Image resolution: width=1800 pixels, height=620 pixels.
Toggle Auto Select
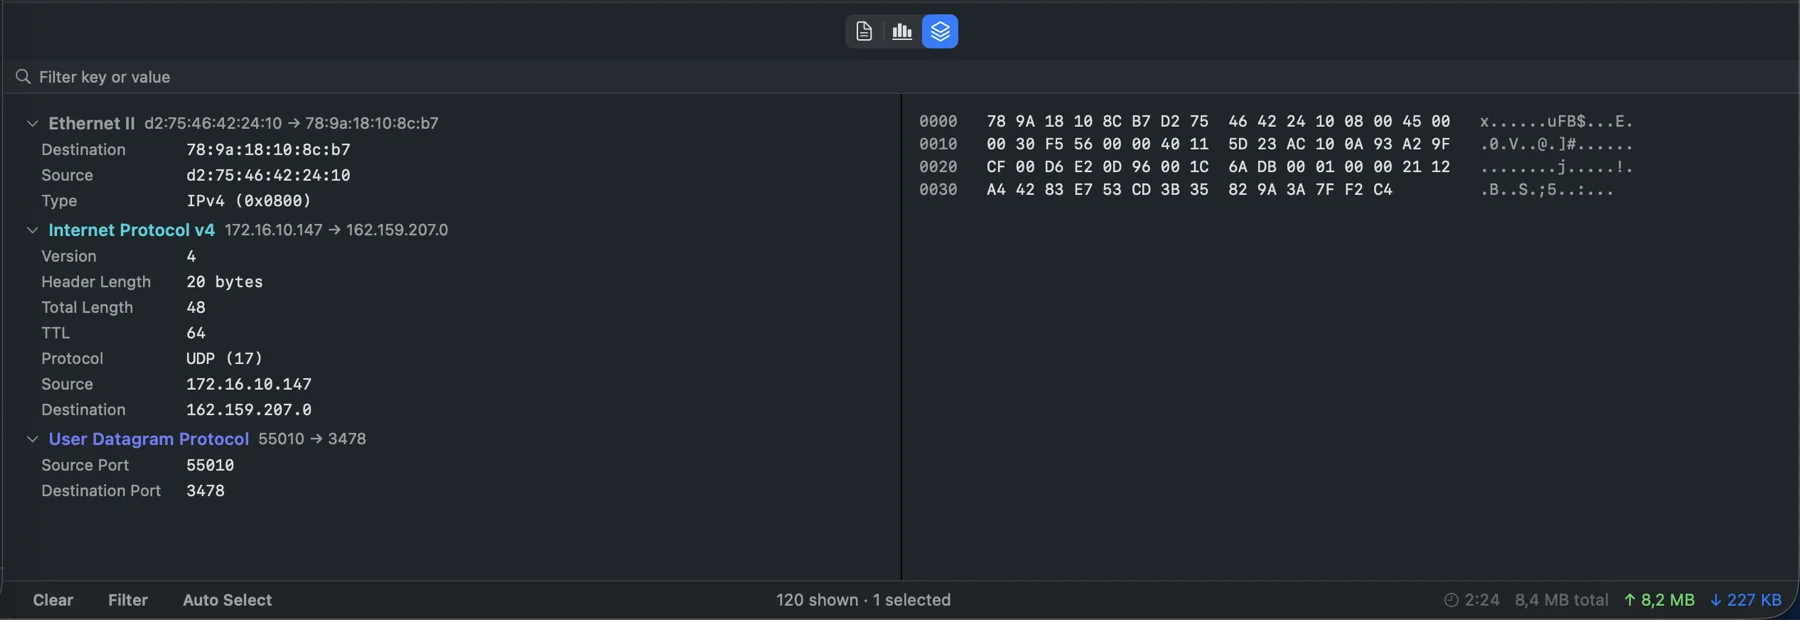click(227, 600)
